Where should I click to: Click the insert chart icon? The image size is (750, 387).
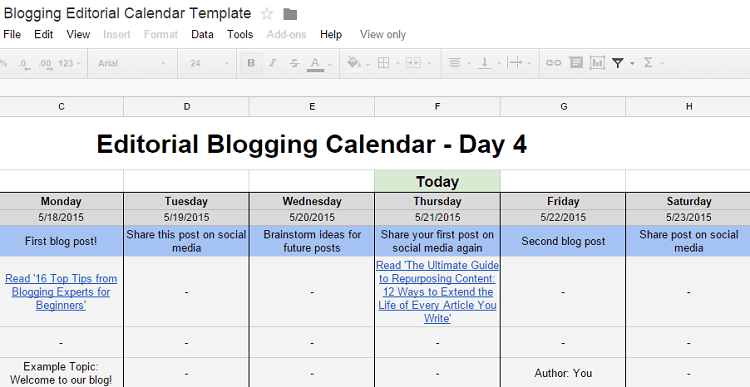coord(597,63)
